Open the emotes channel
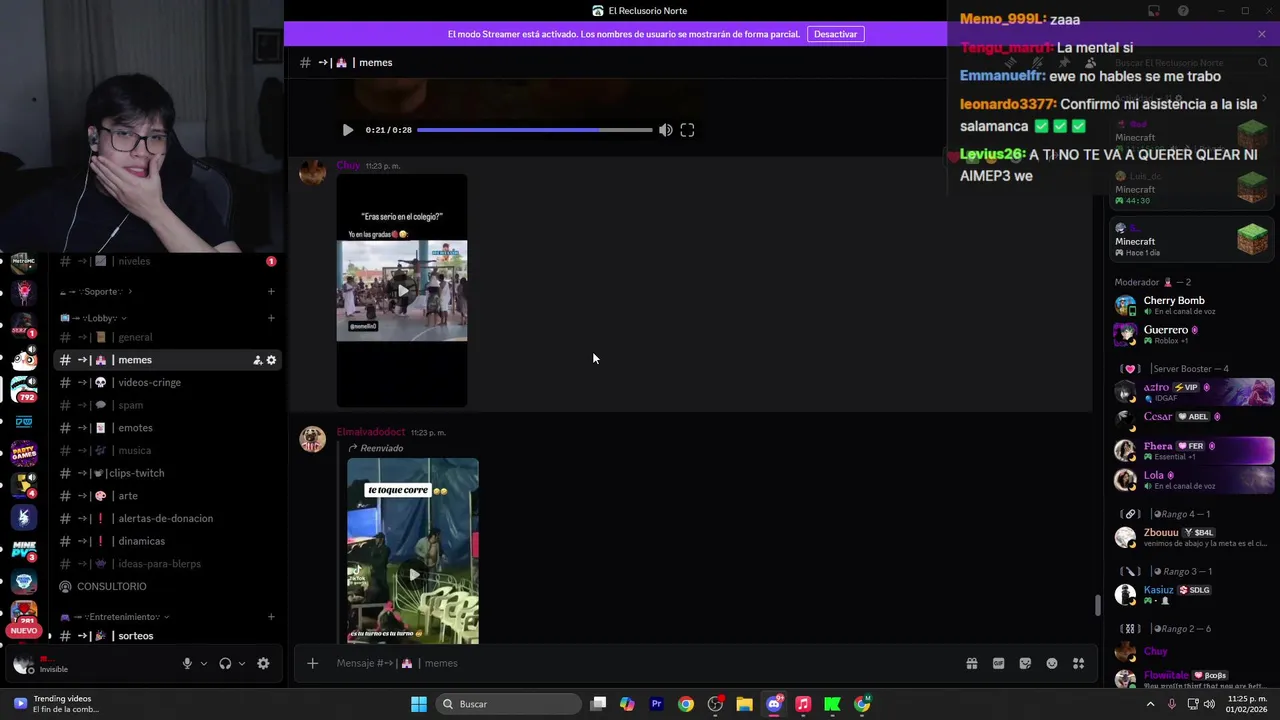Image resolution: width=1280 pixels, height=720 pixels. pos(167,428)
